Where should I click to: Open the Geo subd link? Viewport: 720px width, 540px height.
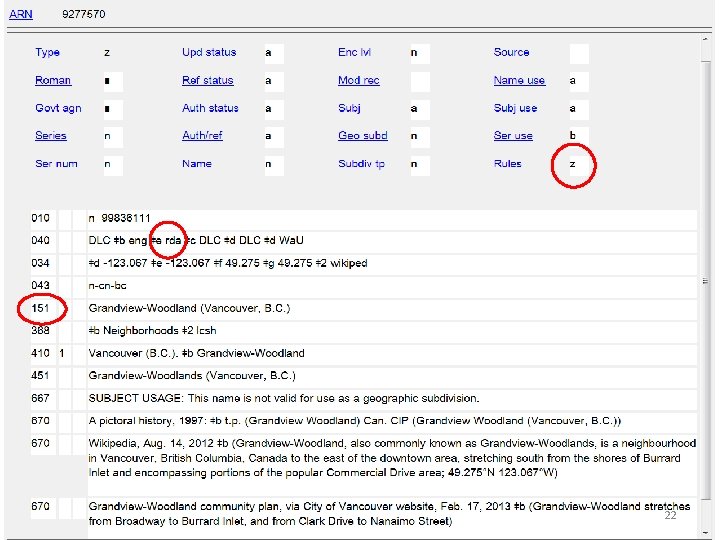(x=363, y=136)
